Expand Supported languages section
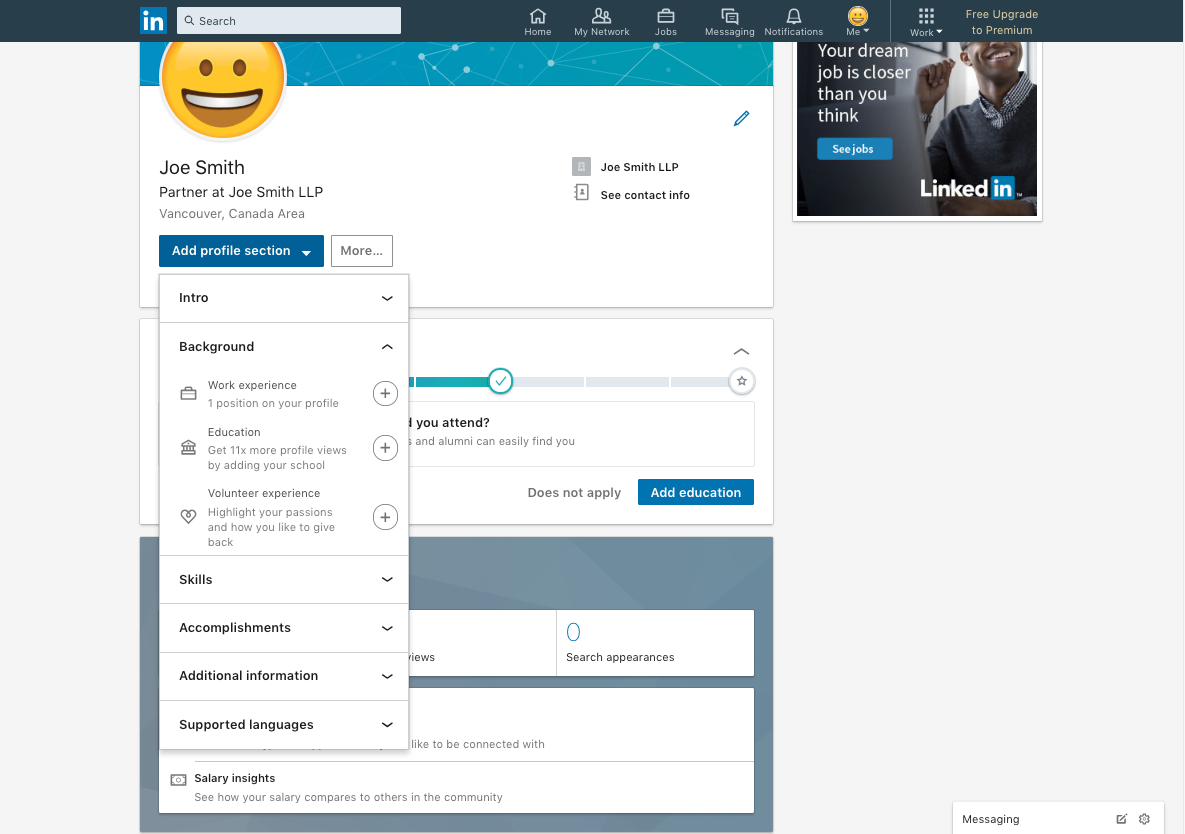The height and width of the screenshot is (834, 1185). tap(284, 724)
